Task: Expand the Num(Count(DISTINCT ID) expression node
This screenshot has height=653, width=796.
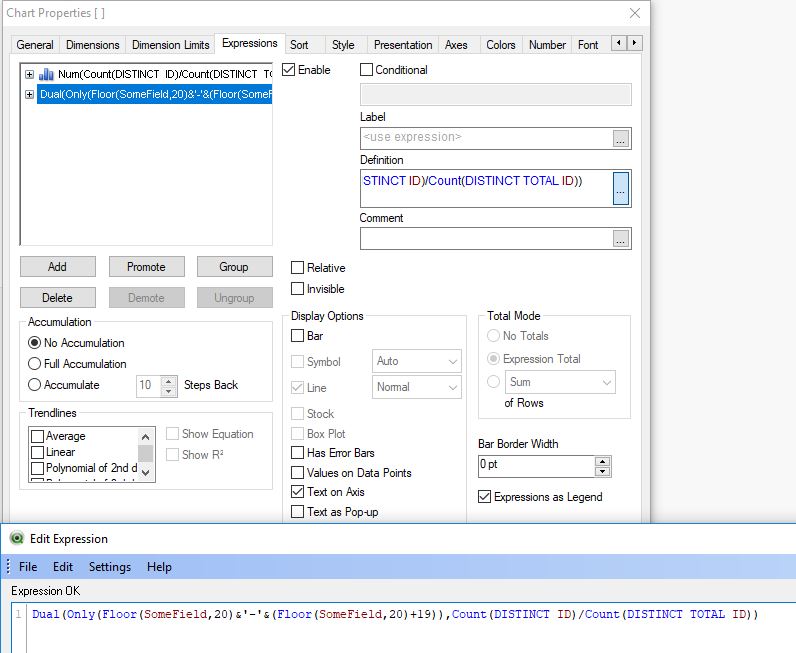Action: 30,74
